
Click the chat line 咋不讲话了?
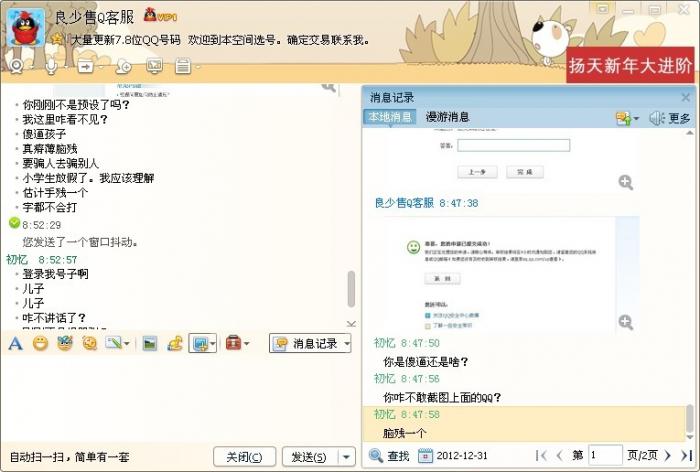click(x=54, y=318)
